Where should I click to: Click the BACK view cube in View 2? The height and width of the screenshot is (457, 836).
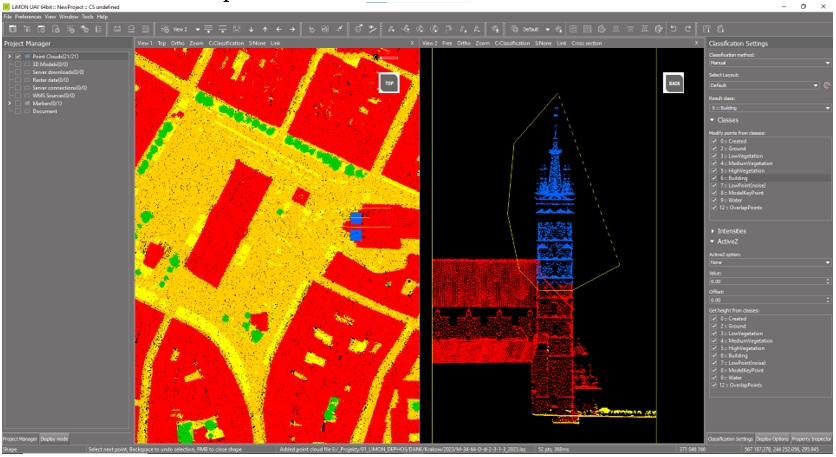coord(673,84)
